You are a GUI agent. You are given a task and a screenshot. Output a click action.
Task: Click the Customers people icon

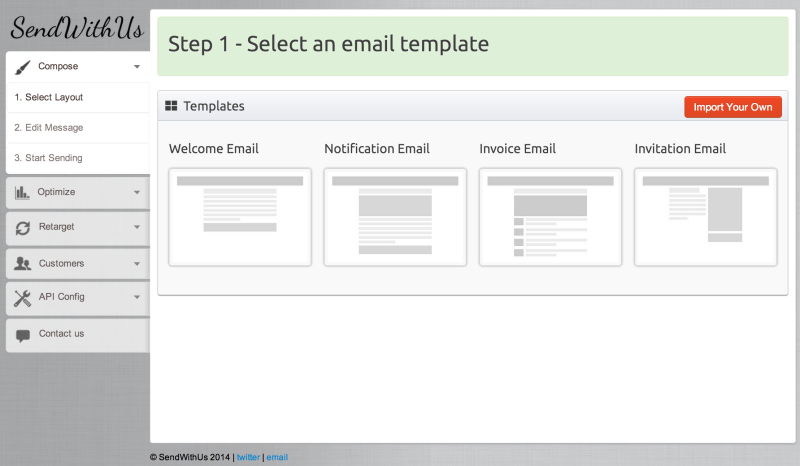coord(22,264)
